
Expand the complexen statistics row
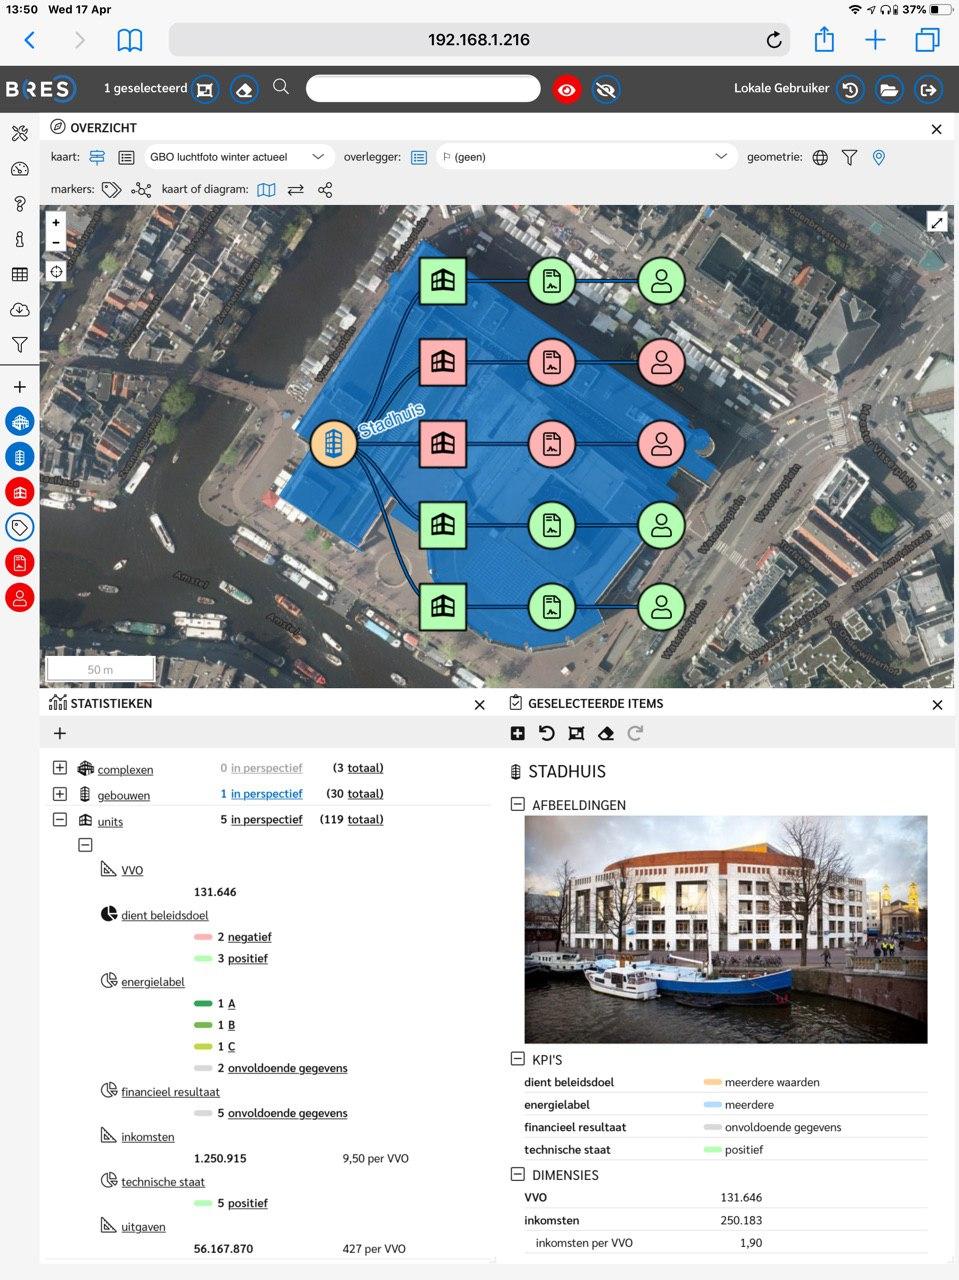coord(60,768)
